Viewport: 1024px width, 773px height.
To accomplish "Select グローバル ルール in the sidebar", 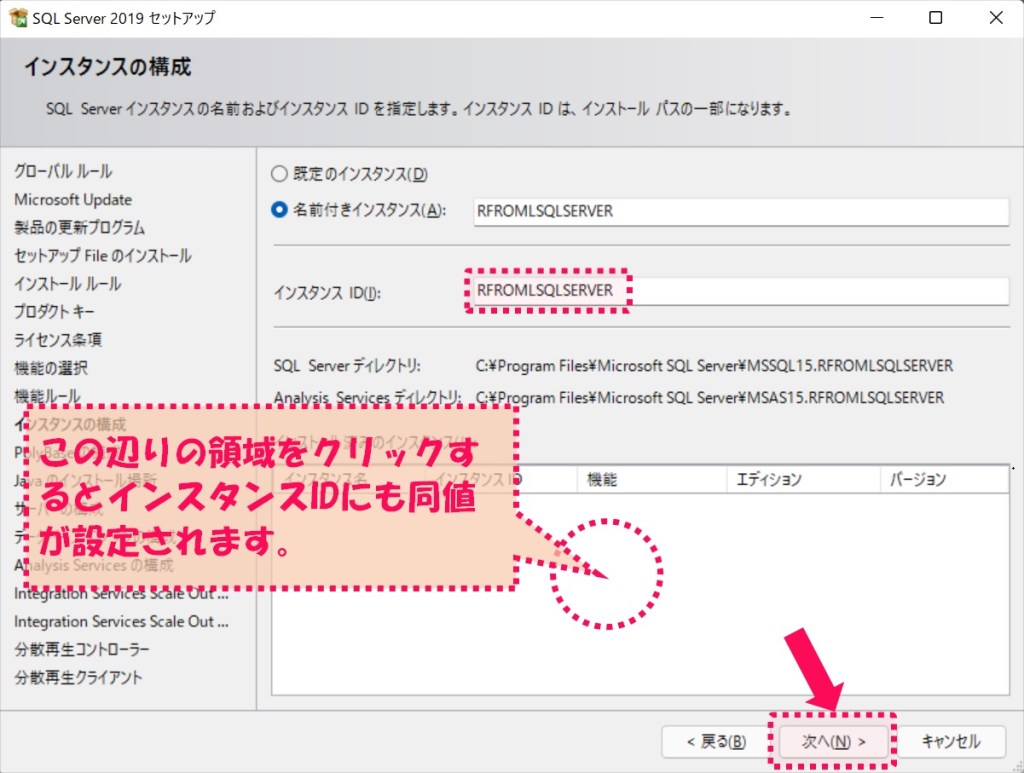I will 63,171.
